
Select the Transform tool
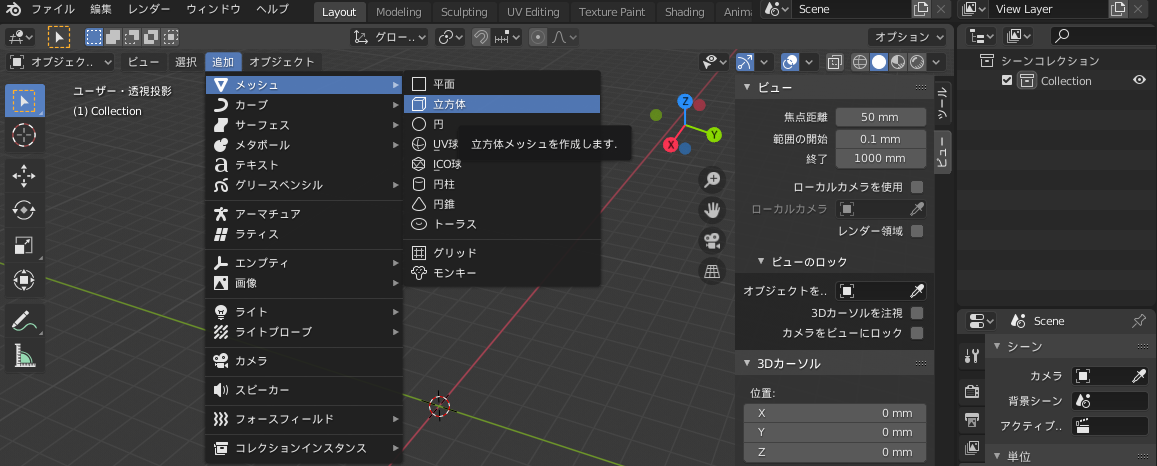click(x=24, y=280)
